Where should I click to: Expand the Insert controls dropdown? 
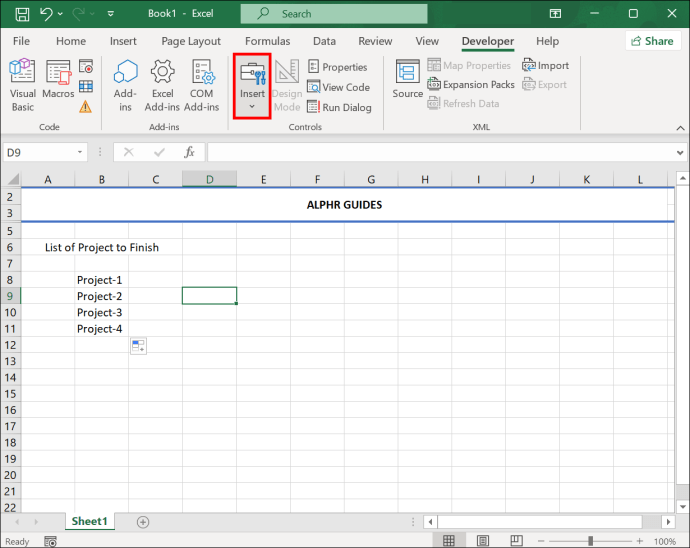(252, 86)
